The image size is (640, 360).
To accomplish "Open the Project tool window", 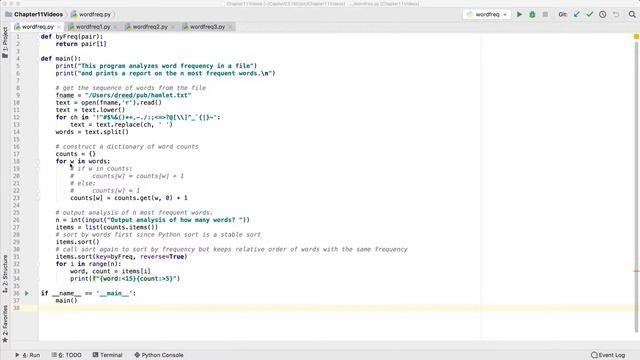I will pos(5,42).
